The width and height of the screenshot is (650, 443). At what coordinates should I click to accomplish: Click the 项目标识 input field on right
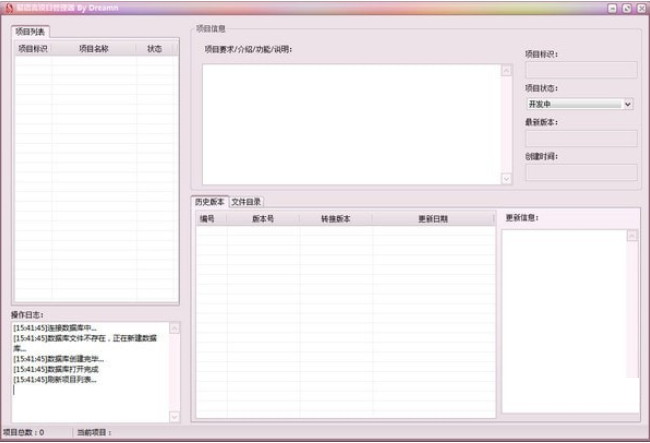pos(581,70)
